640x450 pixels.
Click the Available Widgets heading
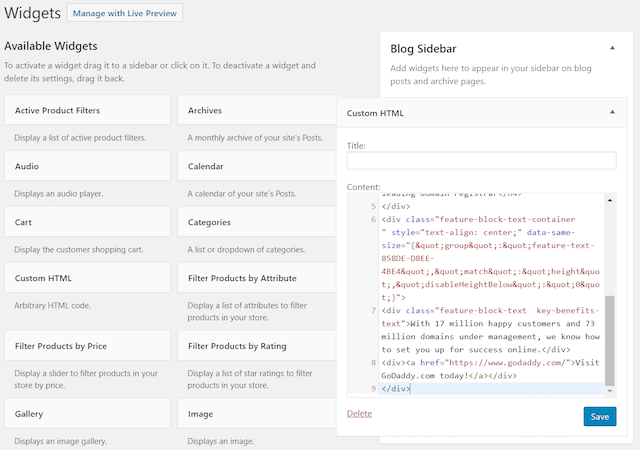pyautogui.click(x=51, y=46)
